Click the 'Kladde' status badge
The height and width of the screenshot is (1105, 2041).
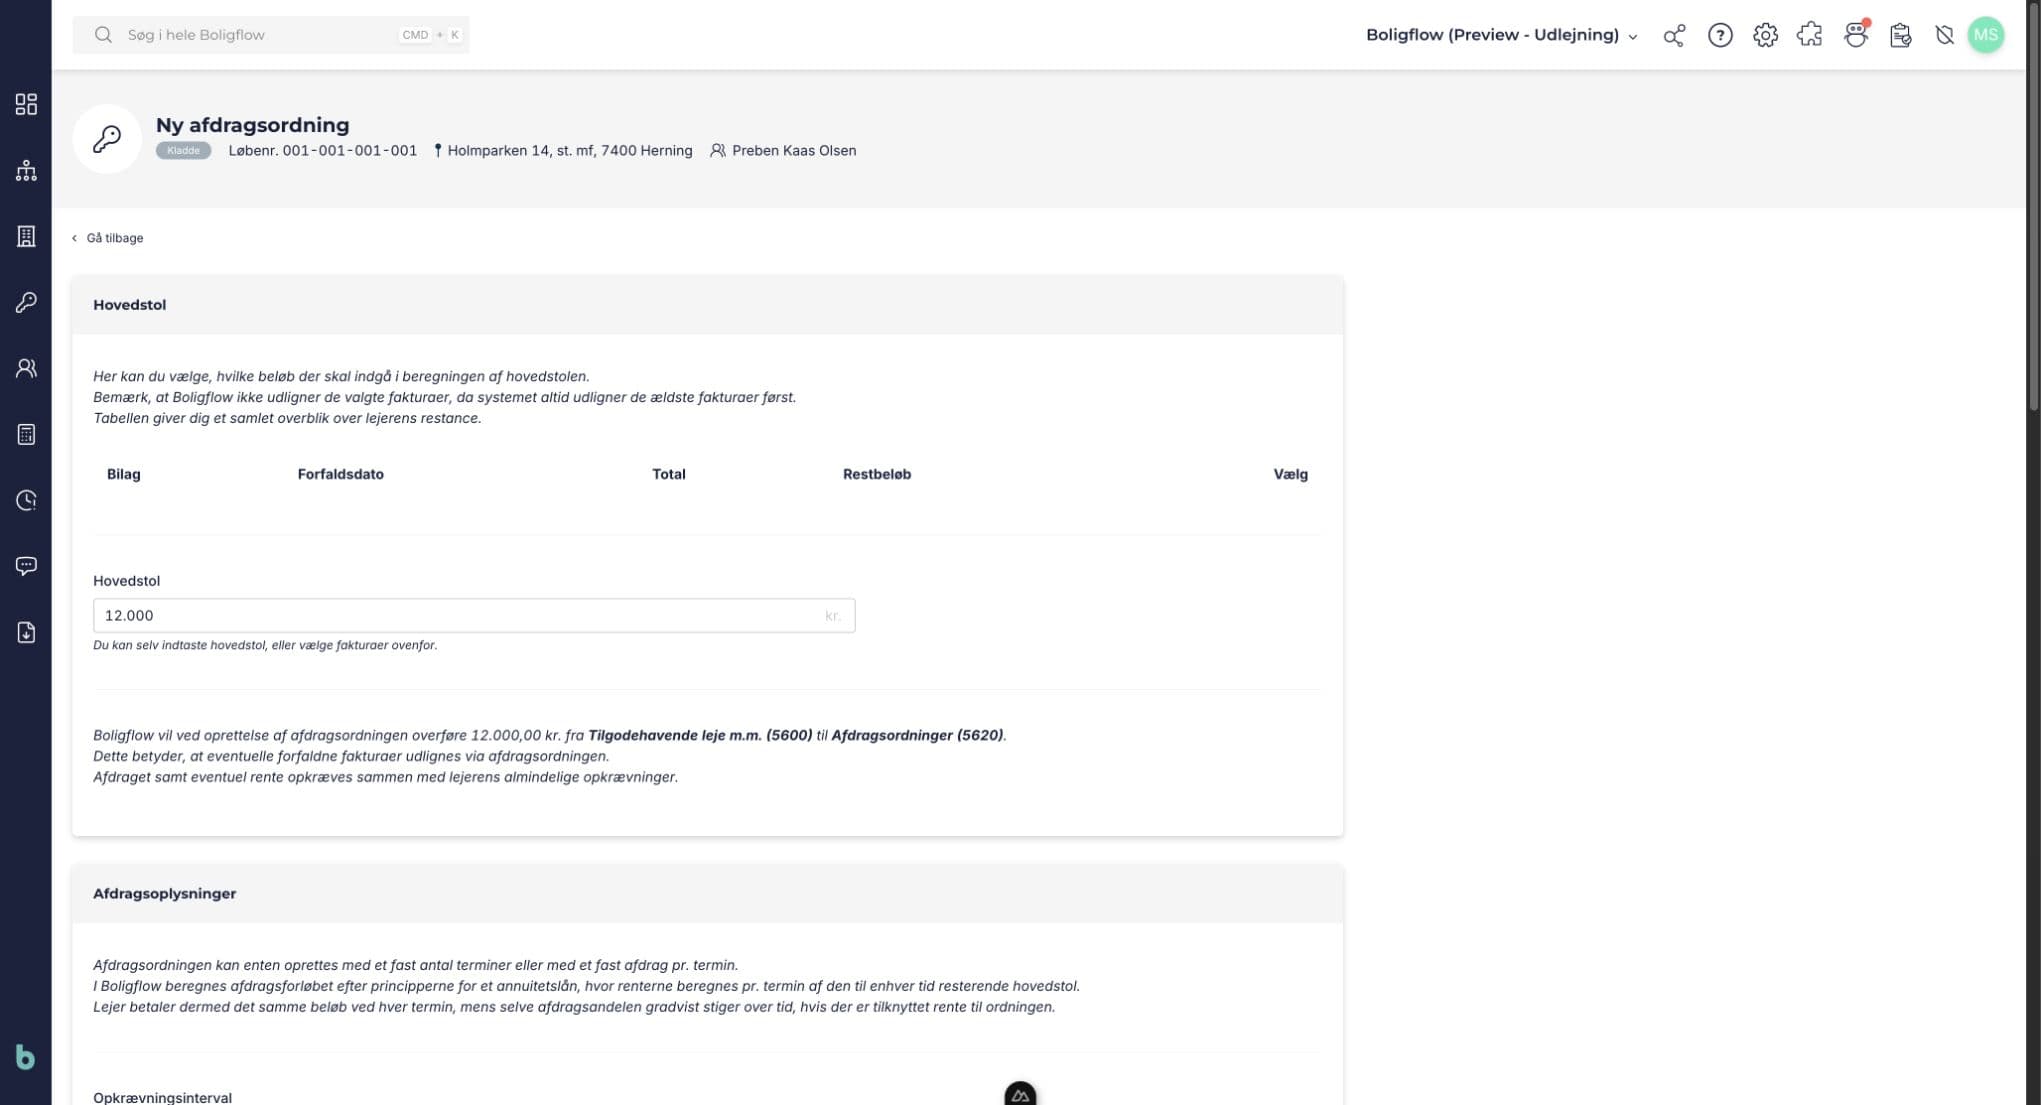(x=183, y=150)
